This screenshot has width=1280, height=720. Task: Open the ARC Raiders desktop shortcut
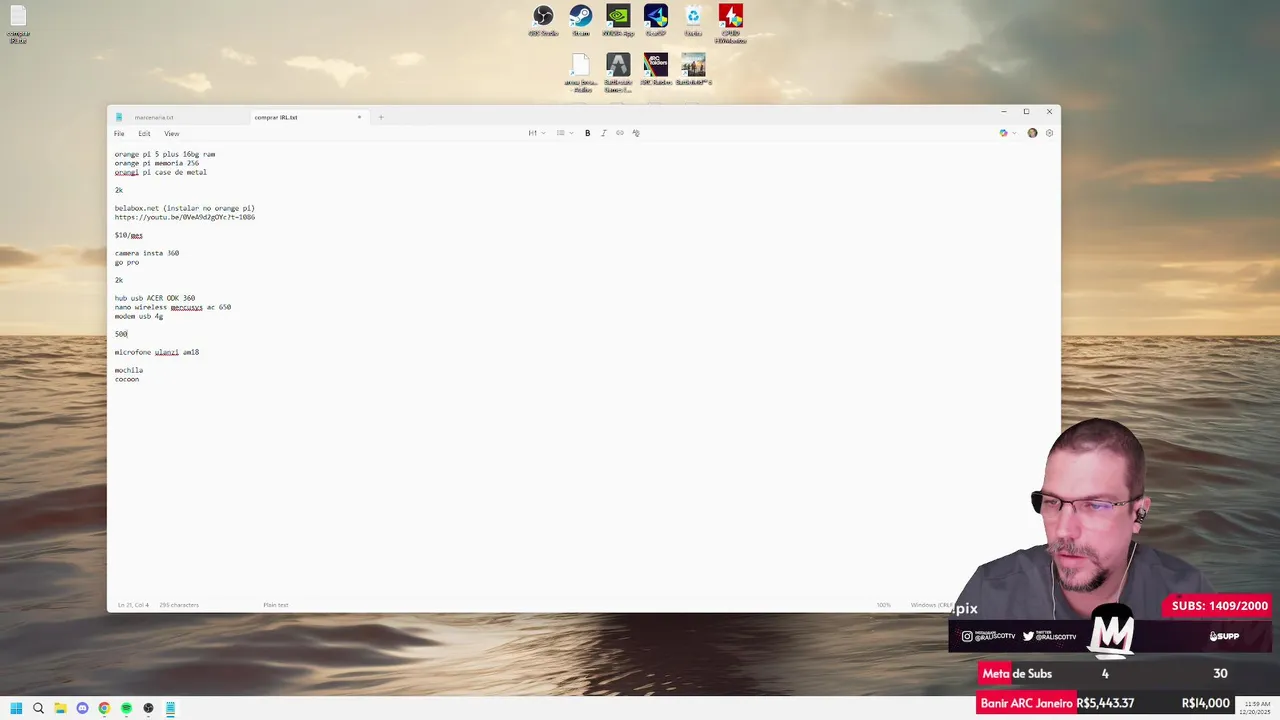click(x=656, y=70)
